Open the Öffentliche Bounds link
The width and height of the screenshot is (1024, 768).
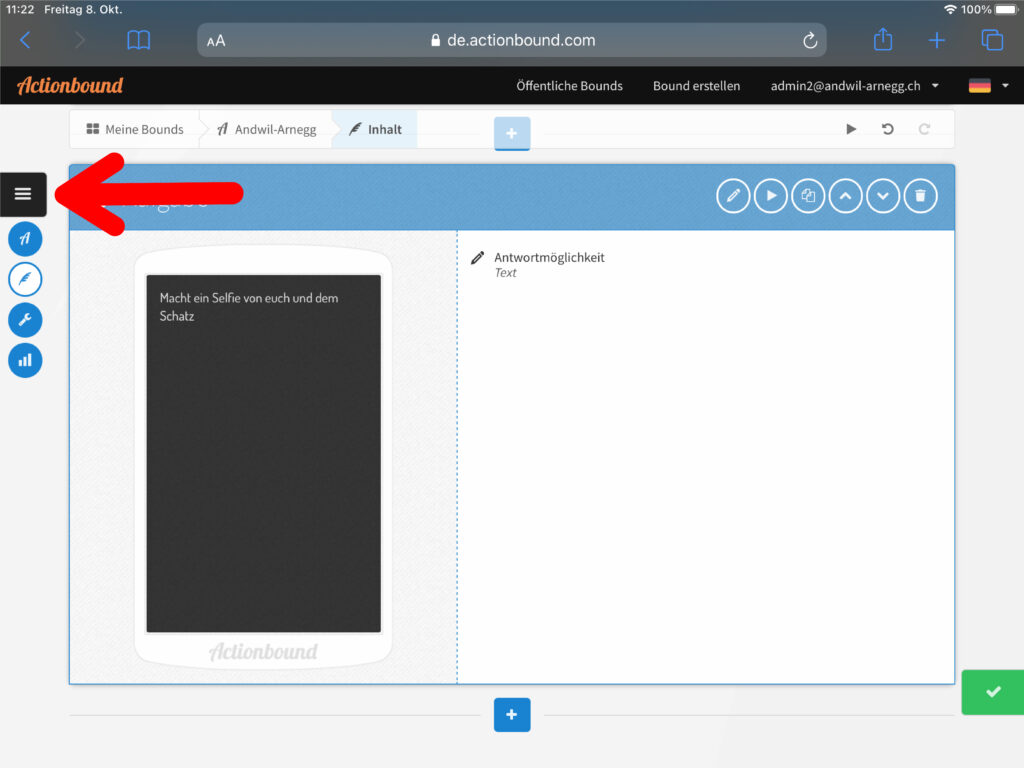point(569,86)
